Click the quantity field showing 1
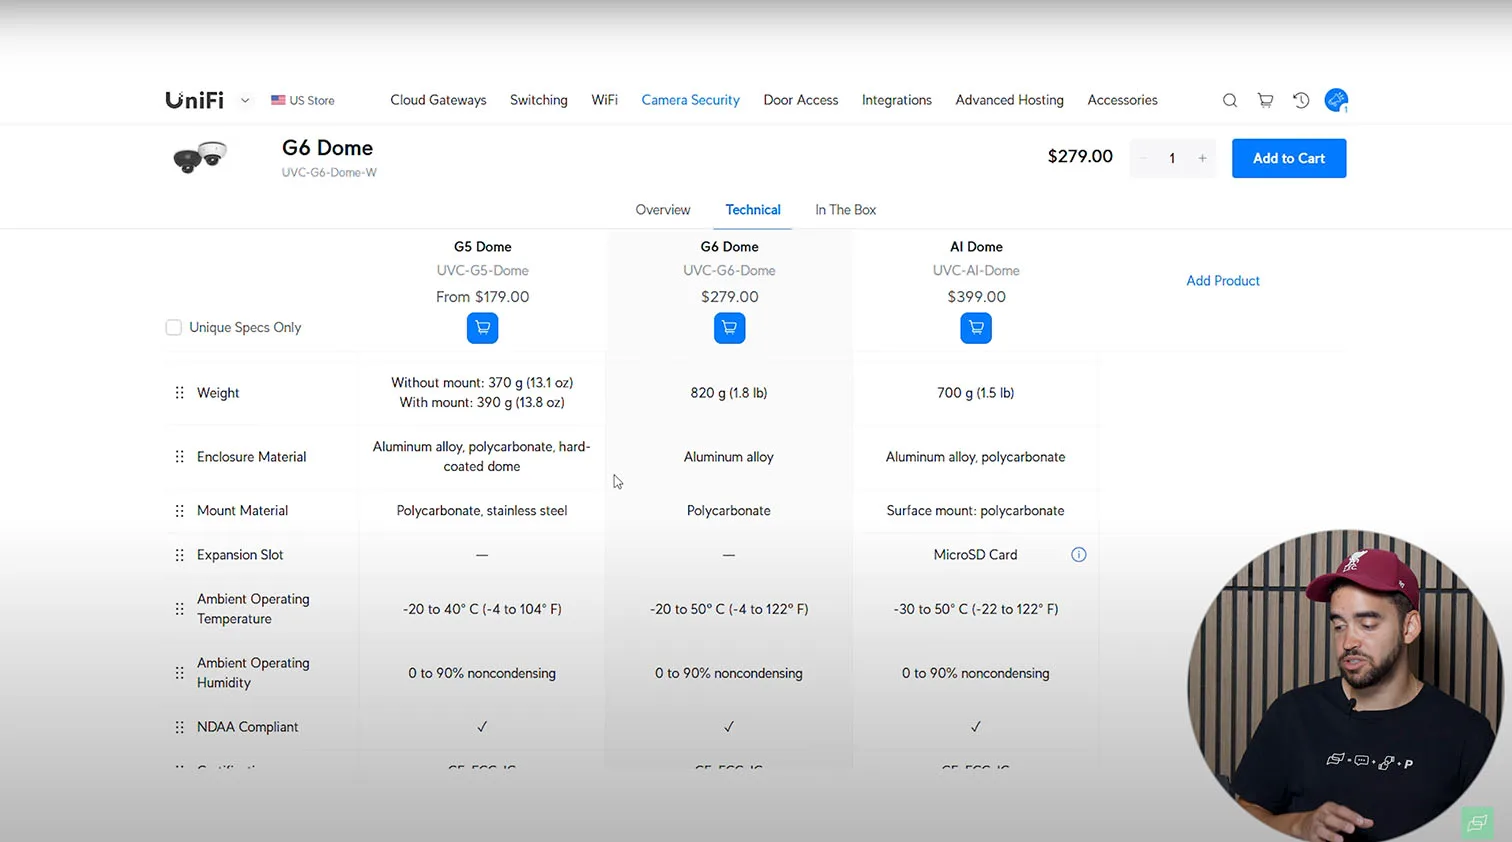 (1172, 158)
